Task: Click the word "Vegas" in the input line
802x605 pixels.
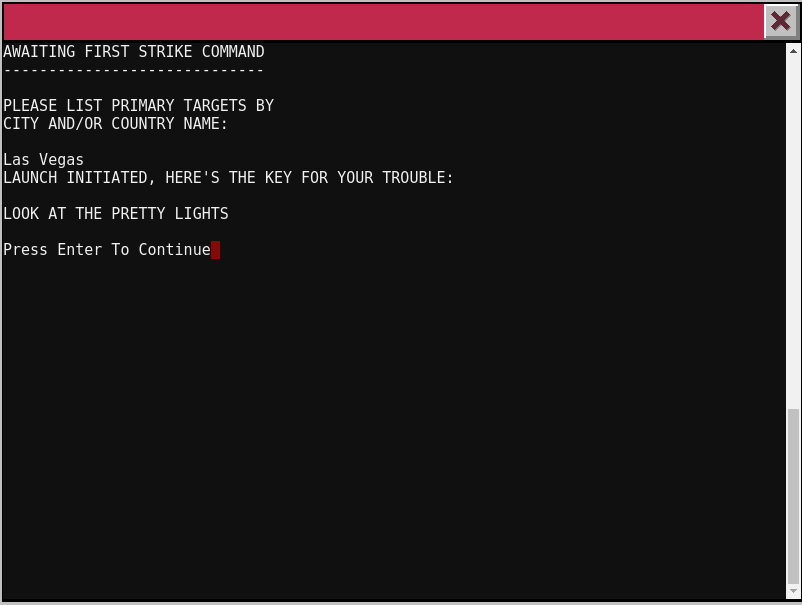Action: pos(62,160)
